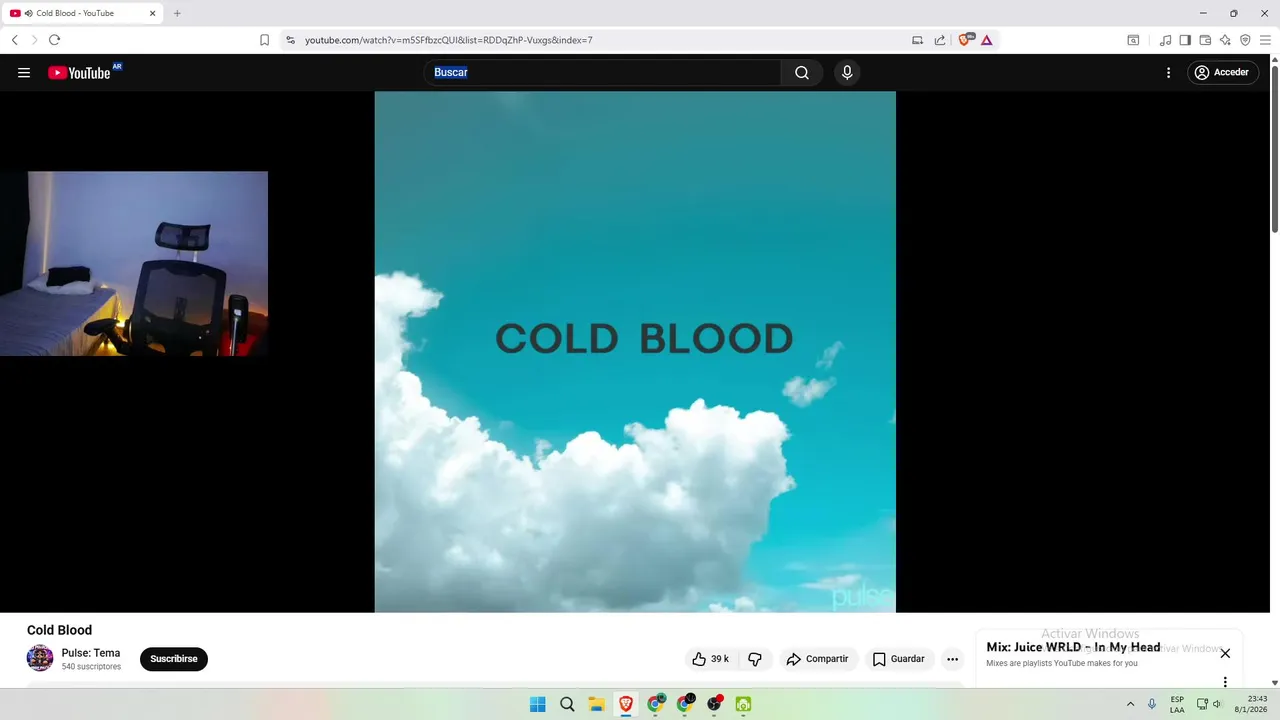
Task: Open the YouTube hamburger guide menu
Action: tap(24, 72)
